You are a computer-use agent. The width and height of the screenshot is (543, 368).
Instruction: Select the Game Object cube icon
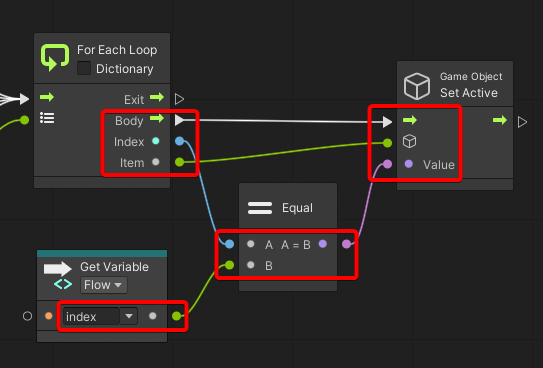(x=417, y=86)
